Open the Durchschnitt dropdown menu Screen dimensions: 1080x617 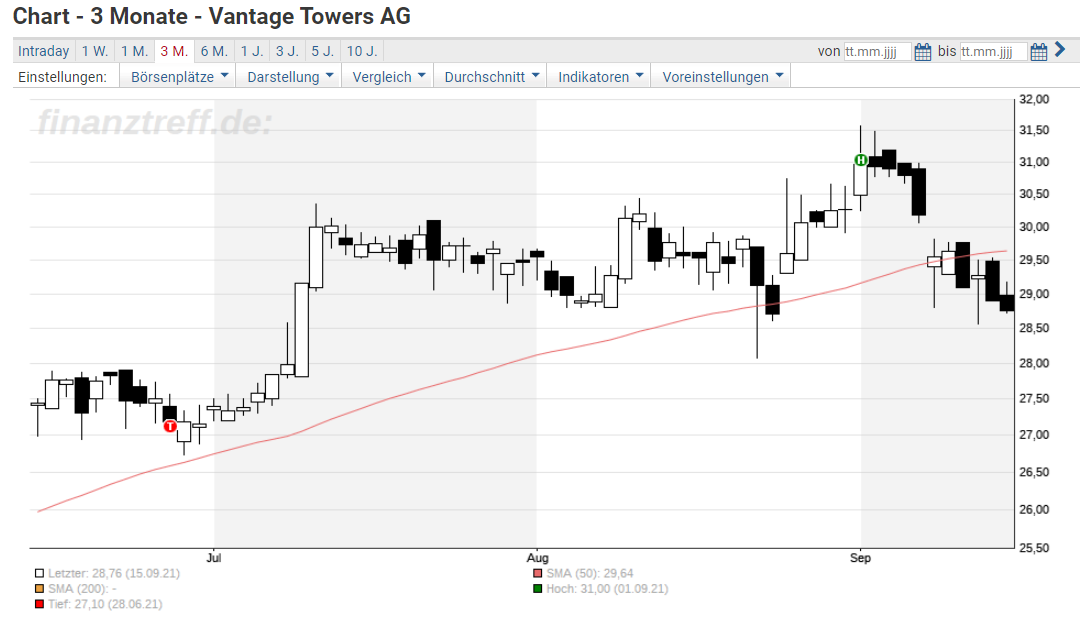coord(491,77)
